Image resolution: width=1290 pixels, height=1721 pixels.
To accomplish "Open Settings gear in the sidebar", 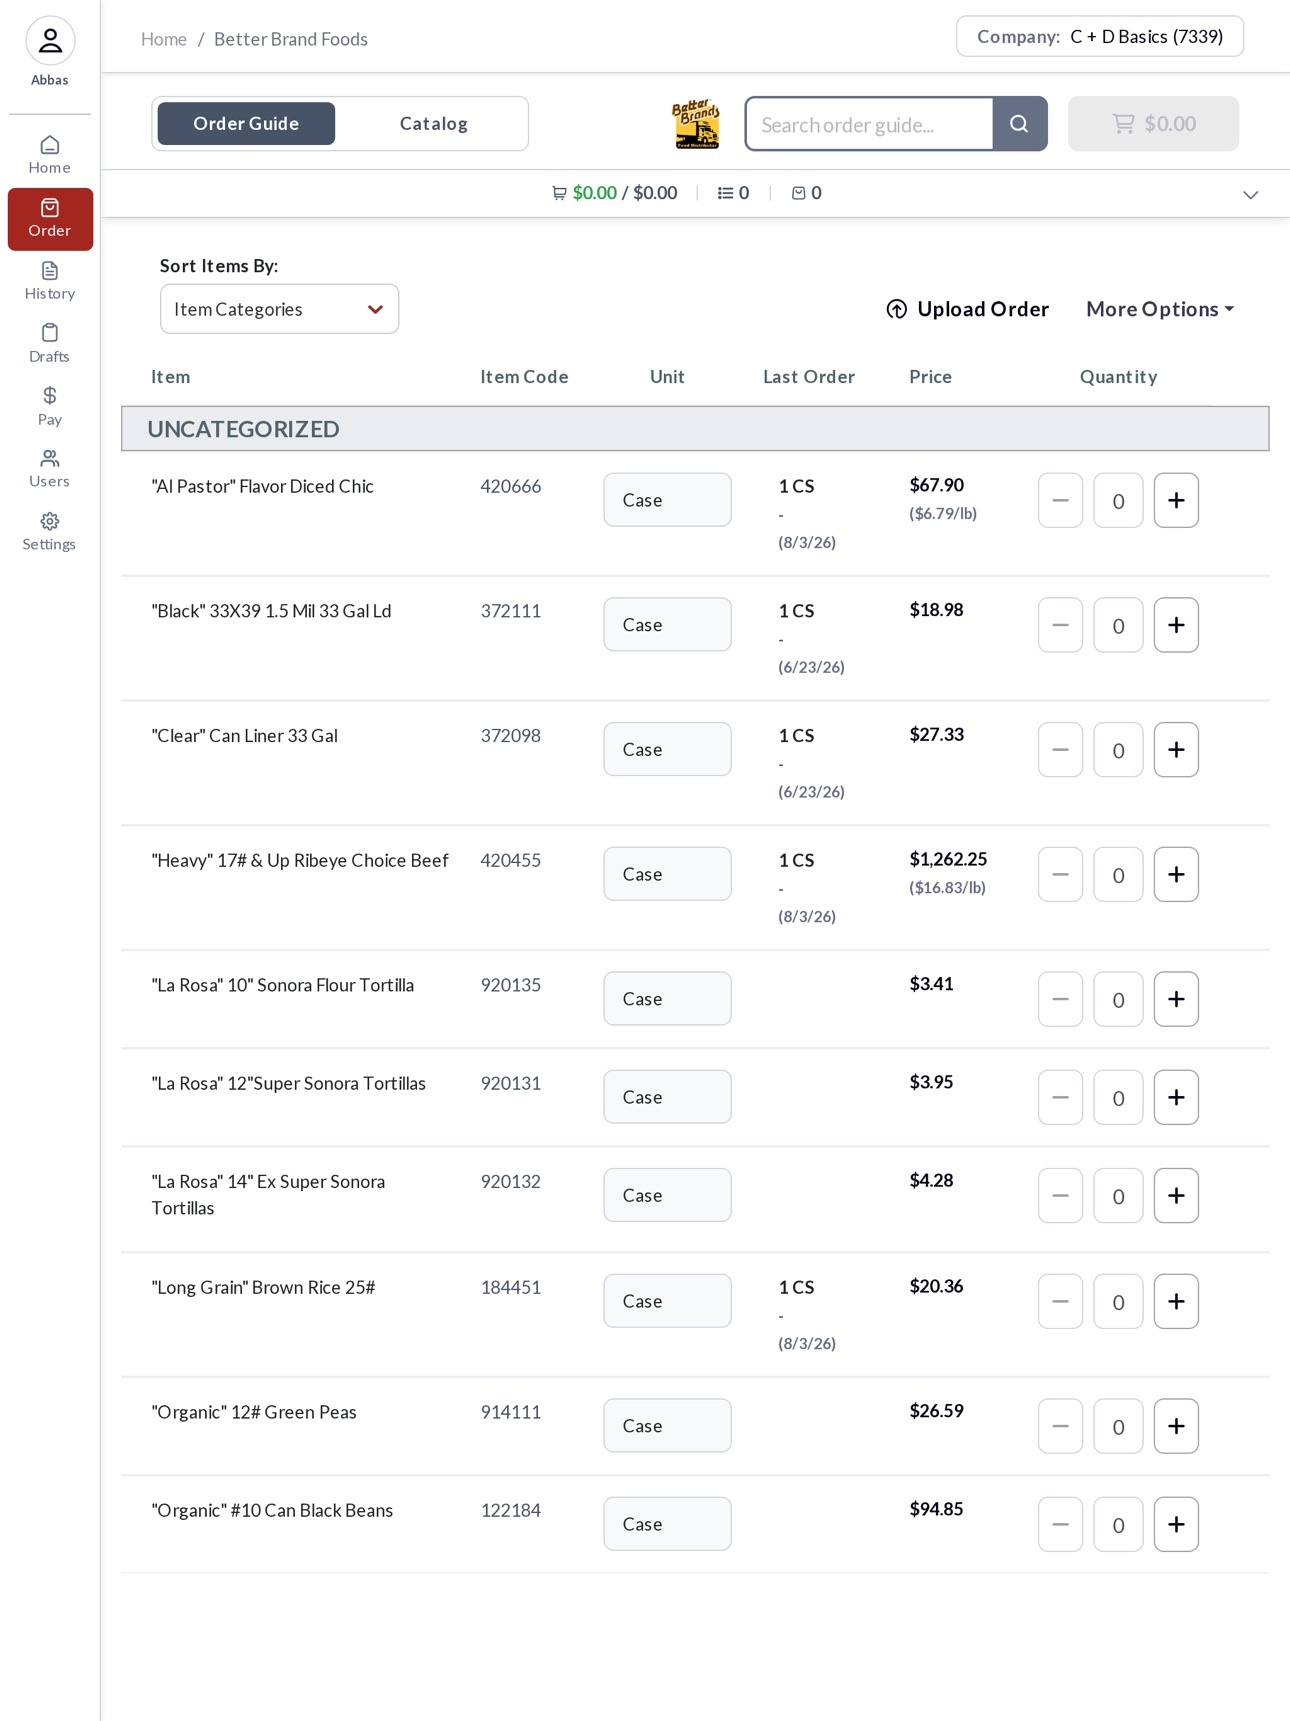I will point(50,532).
